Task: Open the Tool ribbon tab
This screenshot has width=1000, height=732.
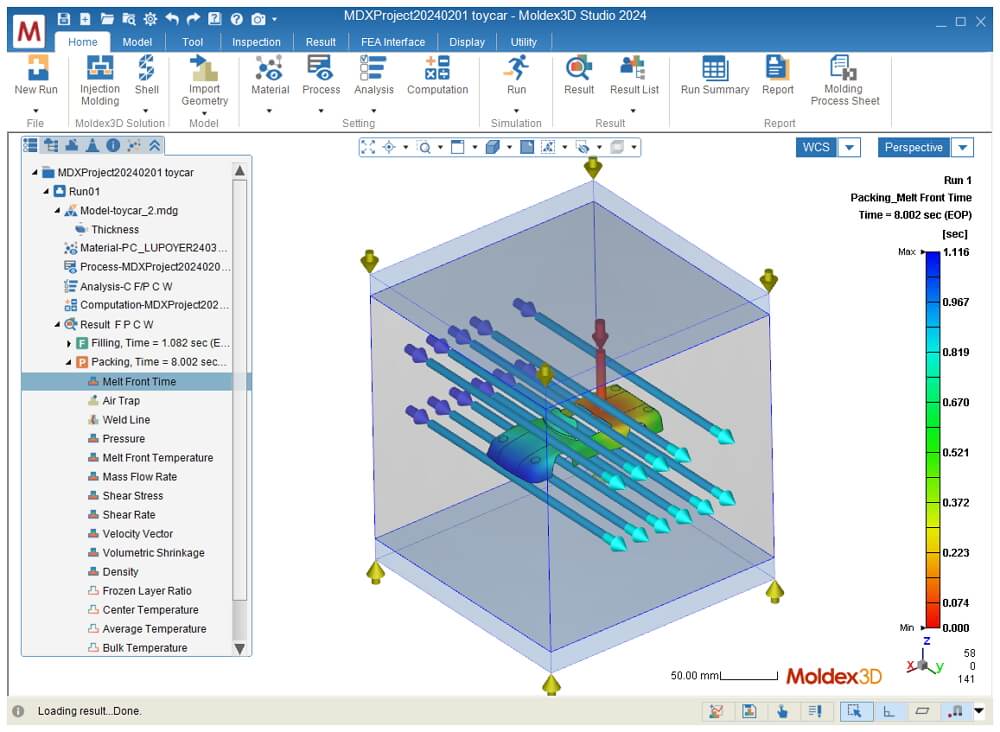Action: [193, 42]
